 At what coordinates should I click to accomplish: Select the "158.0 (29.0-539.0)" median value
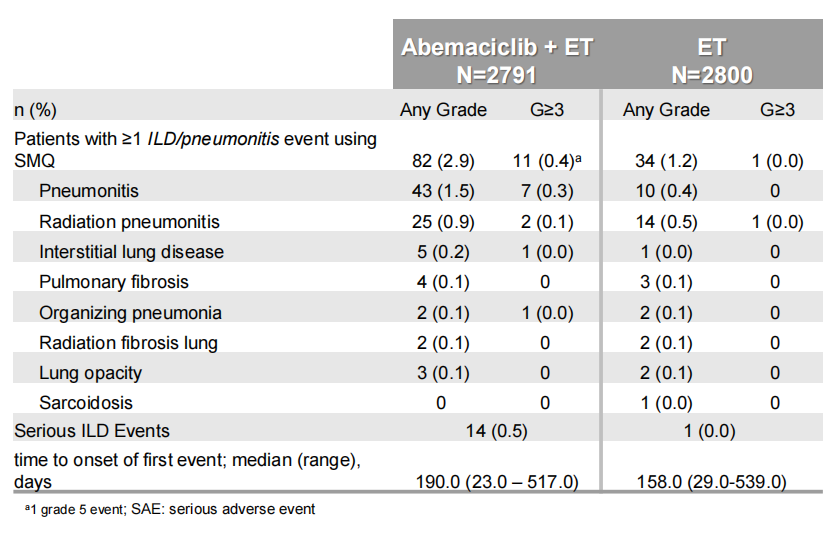[711, 482]
